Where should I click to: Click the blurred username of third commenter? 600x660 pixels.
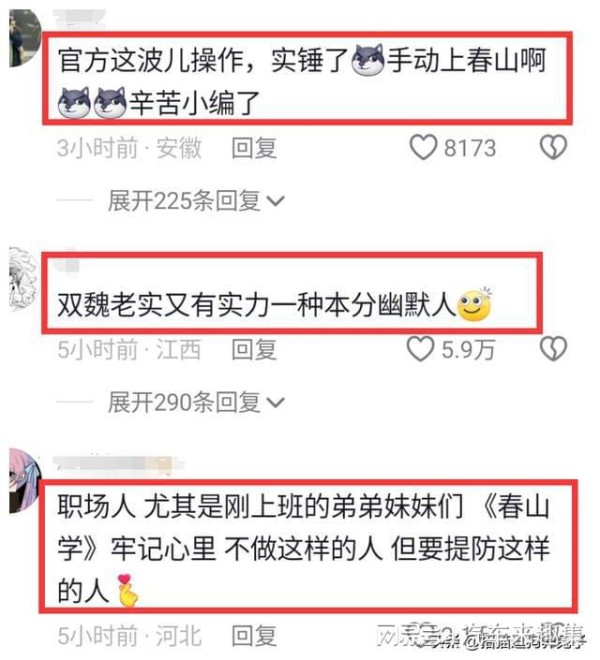click(119, 466)
